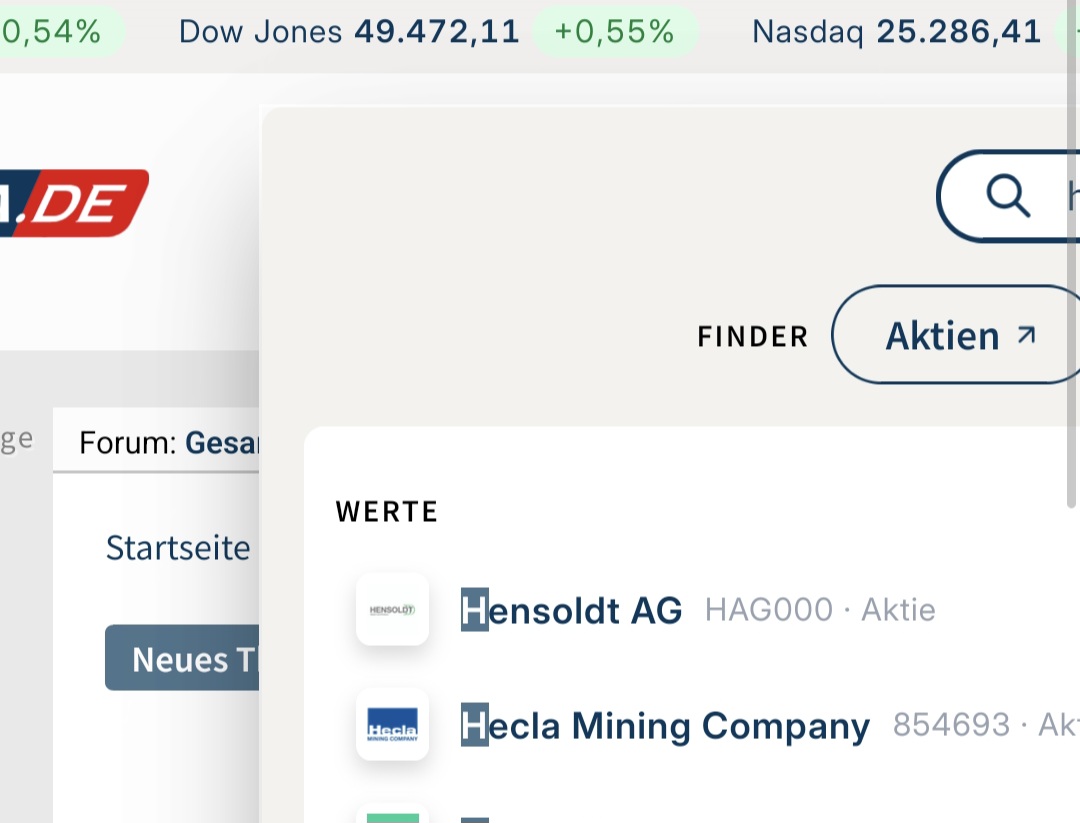
Task: Click the external arrow icon beside Aktien
Action: pos(1026,335)
